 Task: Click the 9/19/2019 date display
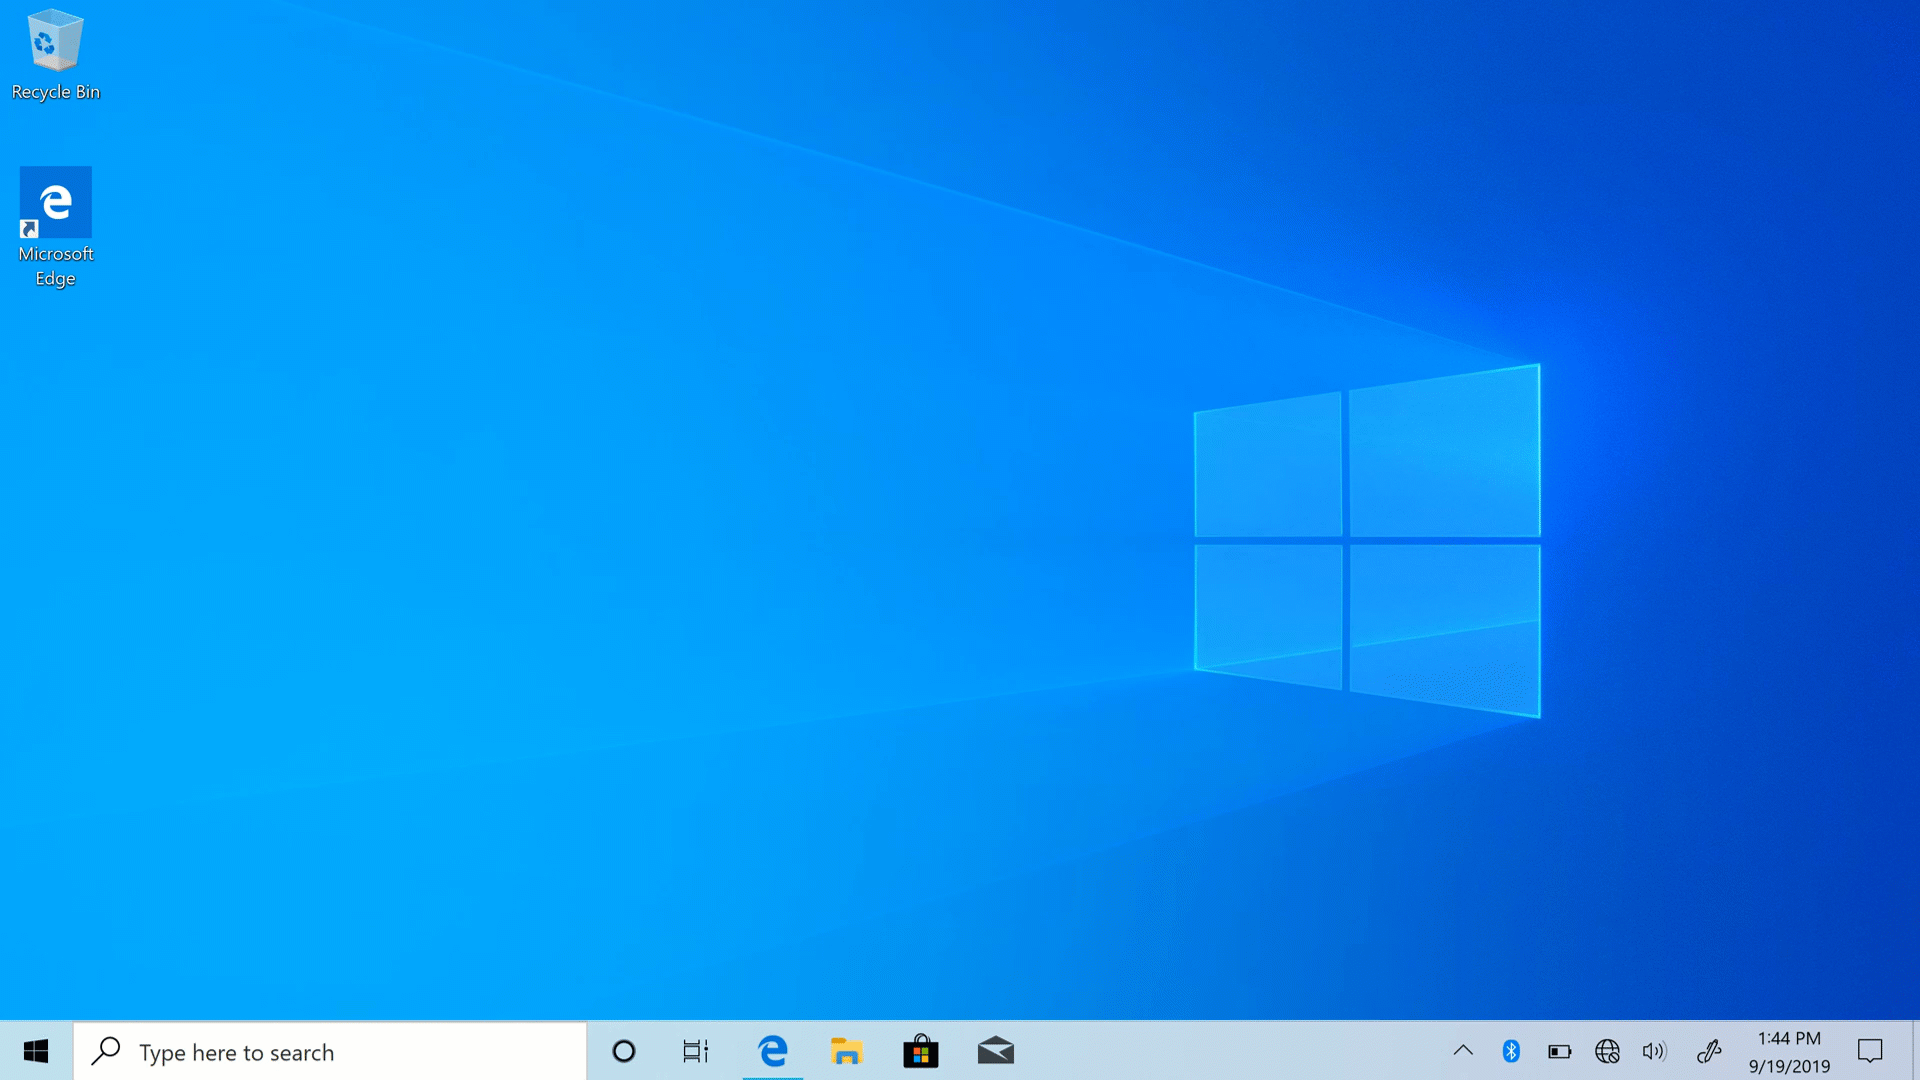click(x=1787, y=1063)
